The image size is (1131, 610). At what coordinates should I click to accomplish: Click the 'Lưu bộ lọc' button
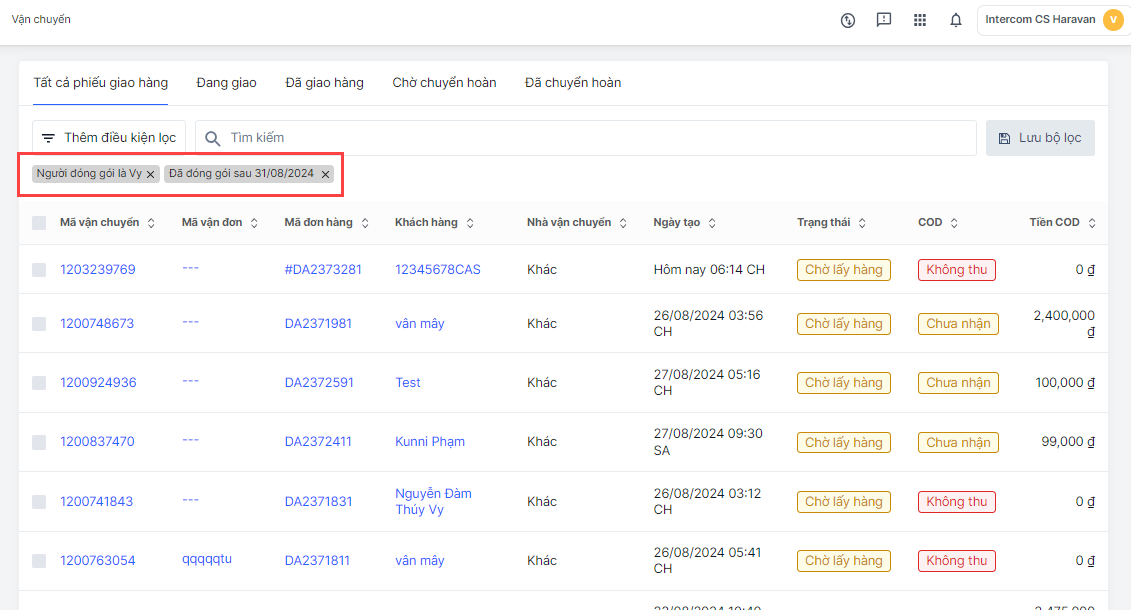tap(1040, 138)
